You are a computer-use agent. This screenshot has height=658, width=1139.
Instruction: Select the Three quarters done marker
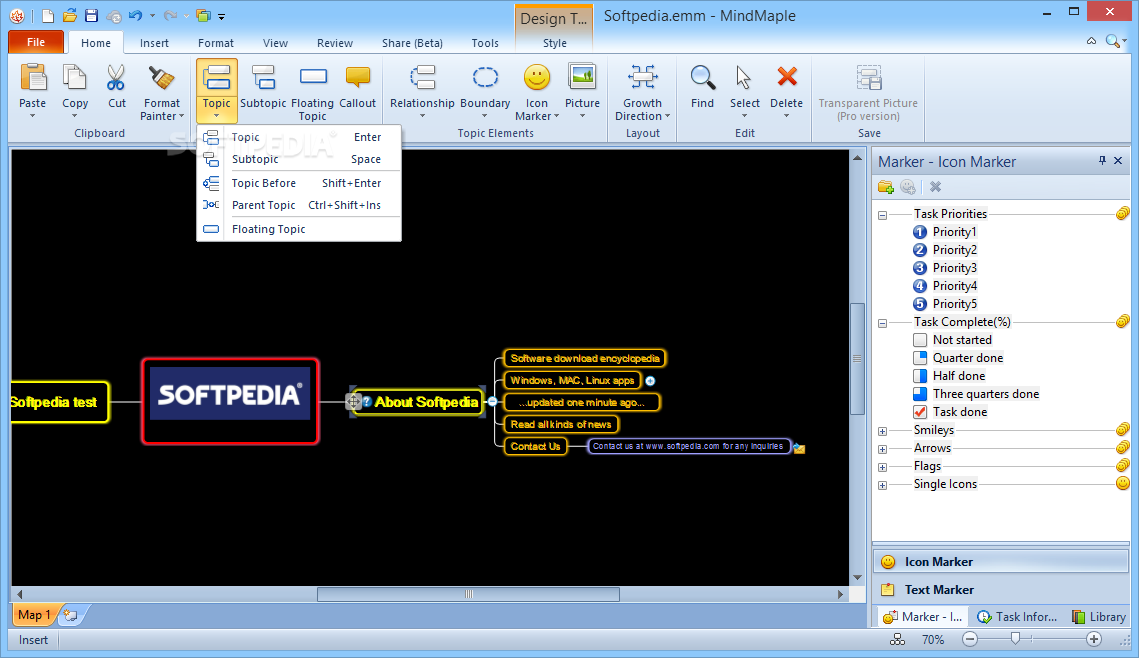[976, 394]
